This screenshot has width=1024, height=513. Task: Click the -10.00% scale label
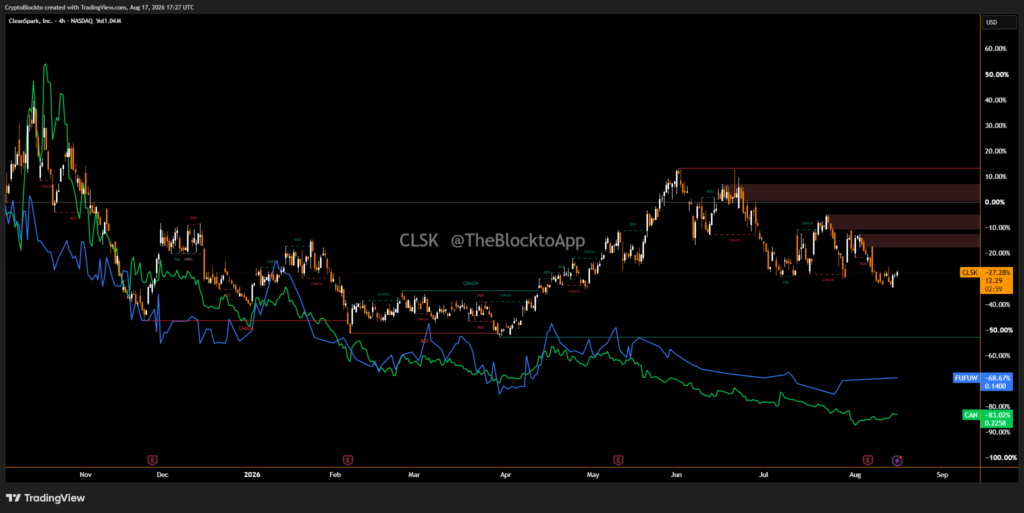coord(995,228)
